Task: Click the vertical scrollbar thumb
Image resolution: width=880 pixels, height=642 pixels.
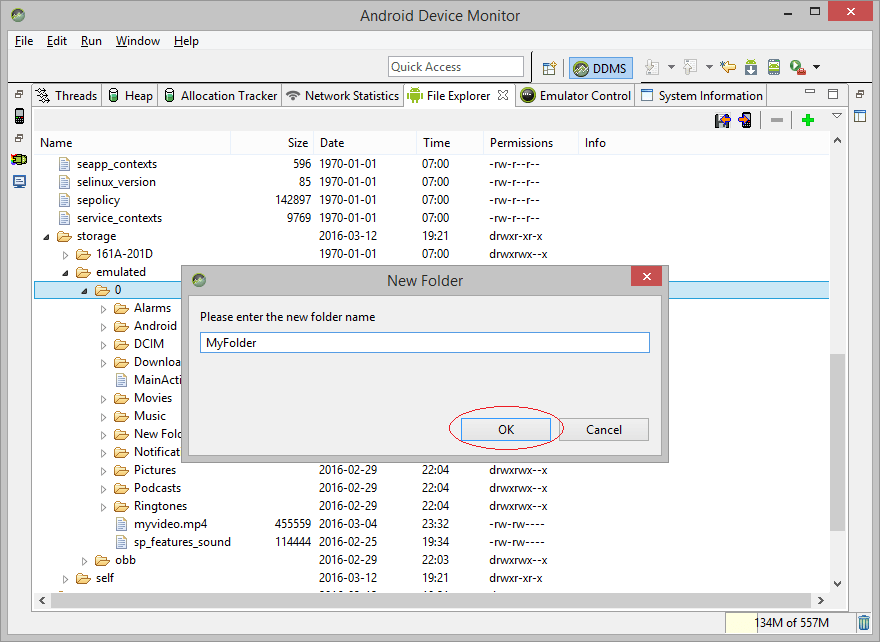Action: (837, 442)
